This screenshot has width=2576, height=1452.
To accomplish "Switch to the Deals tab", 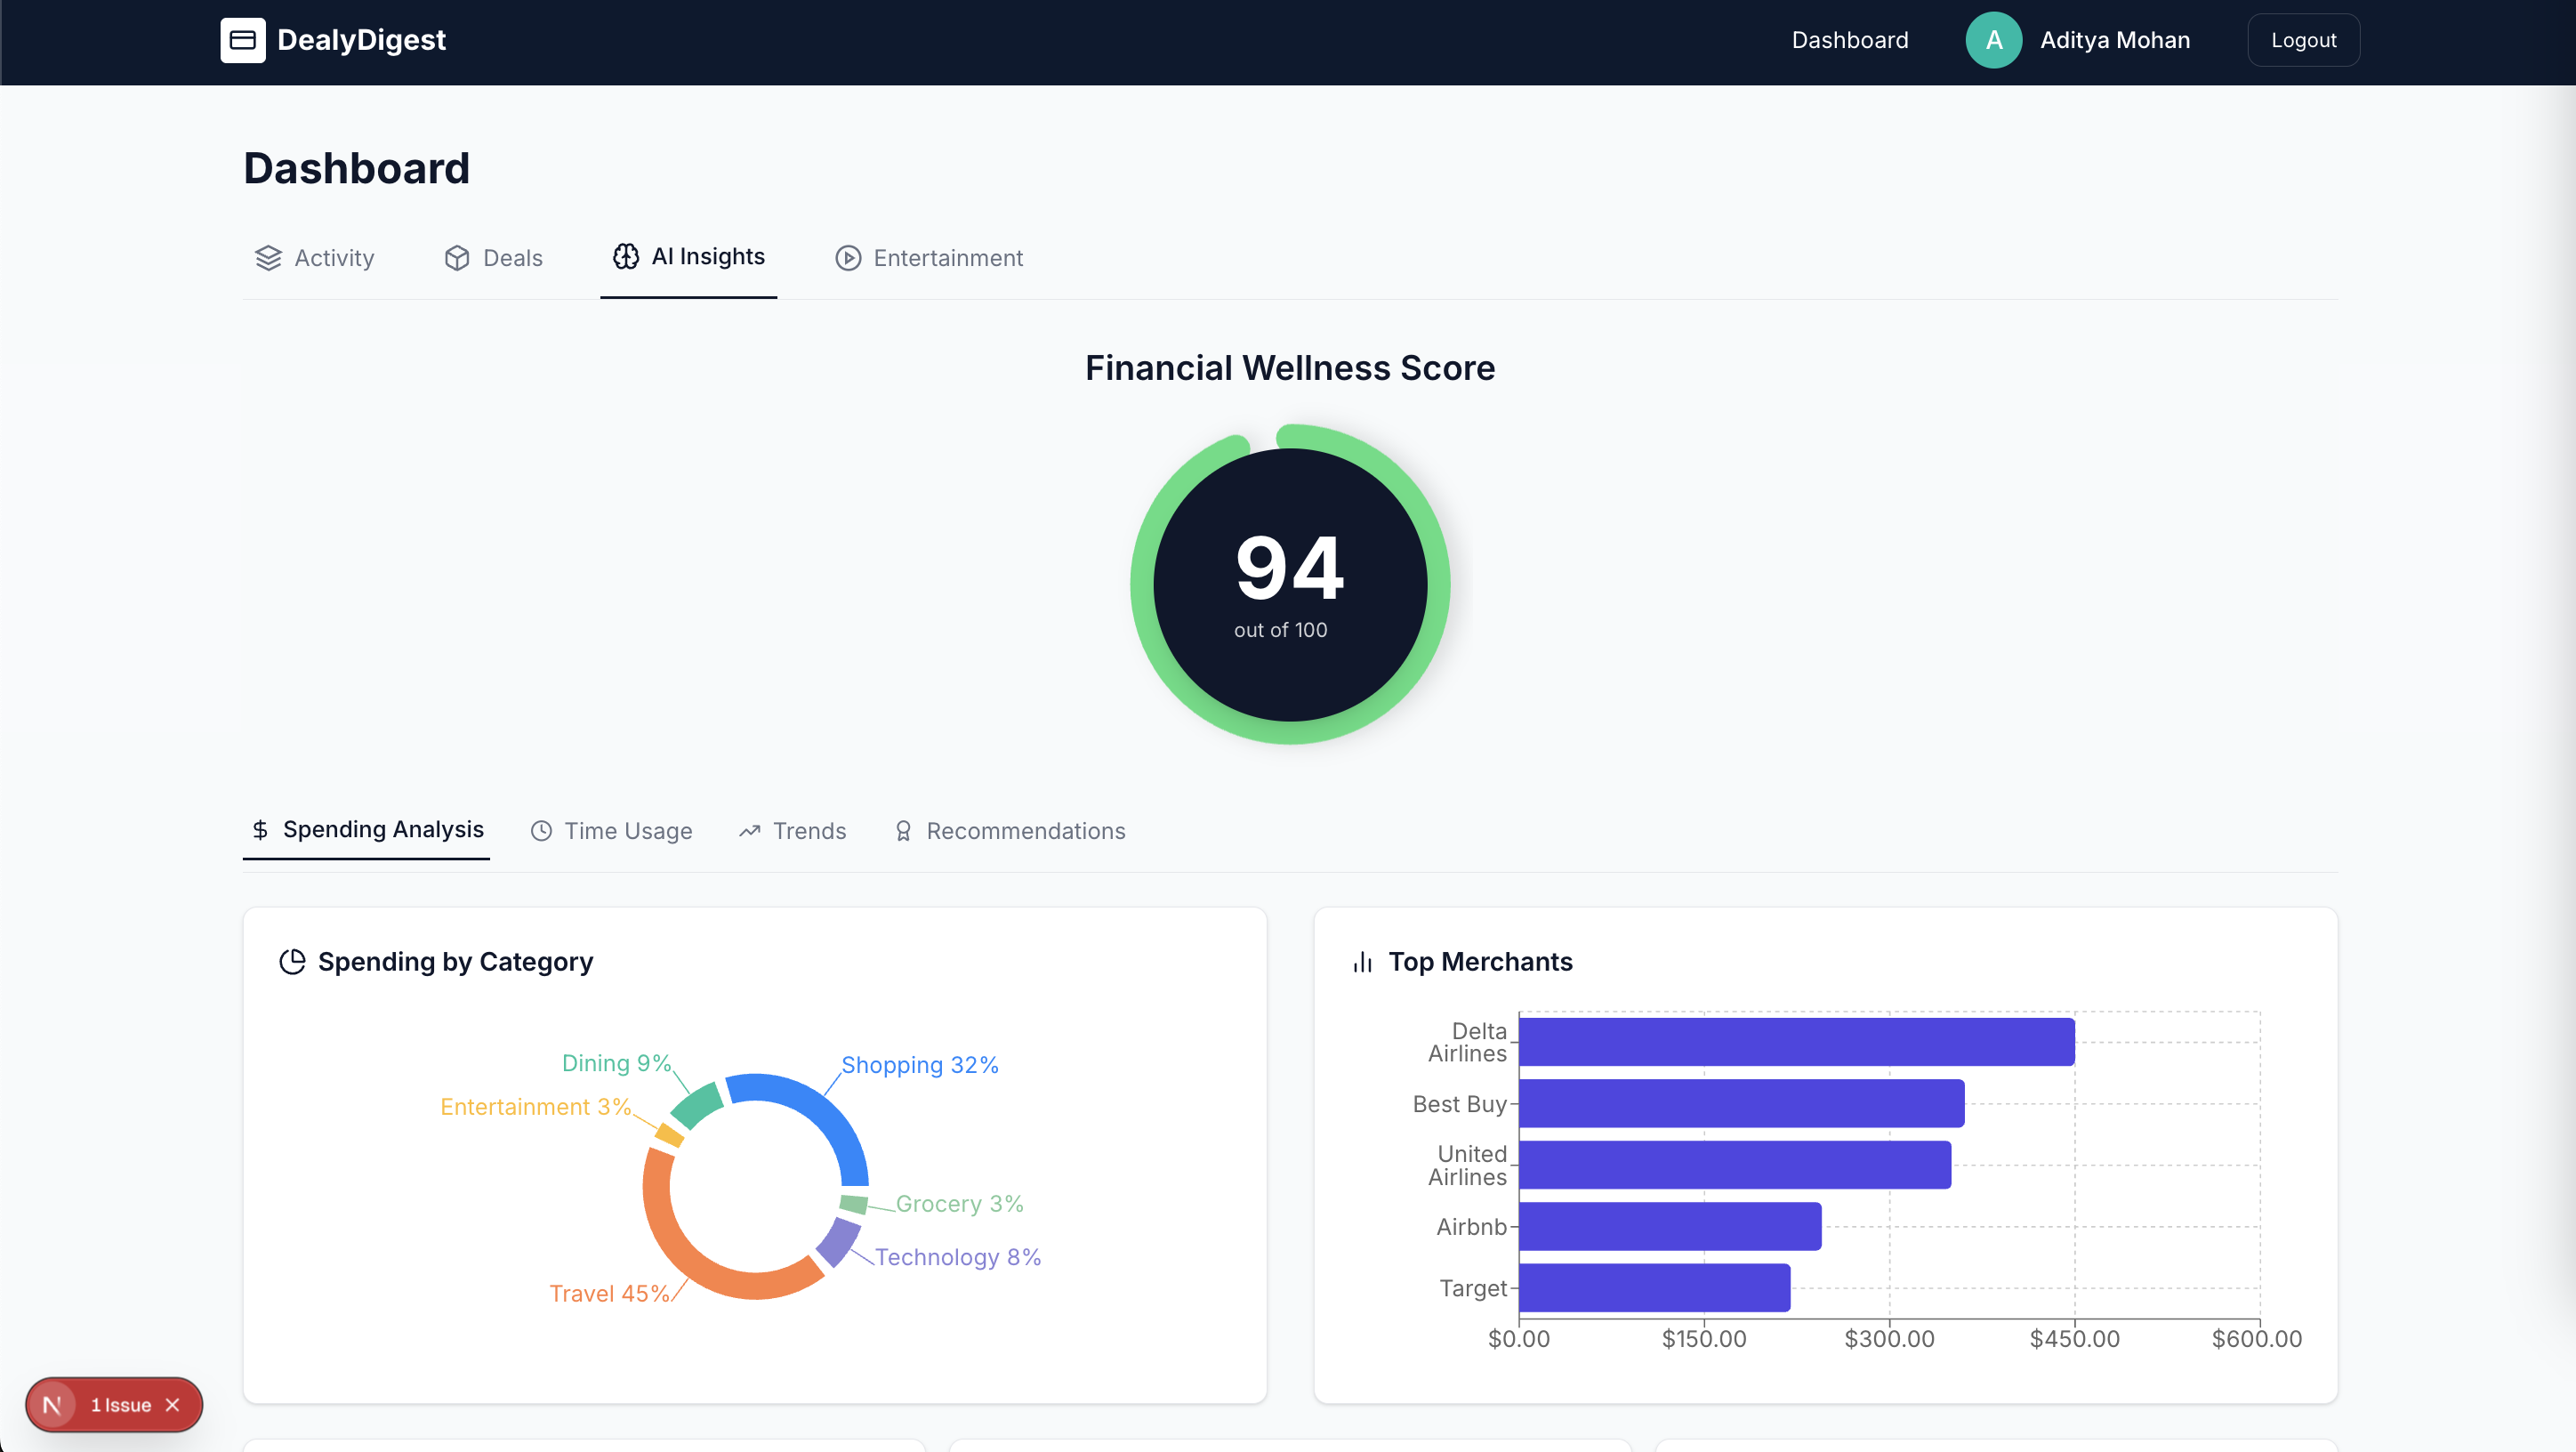I will coord(494,258).
